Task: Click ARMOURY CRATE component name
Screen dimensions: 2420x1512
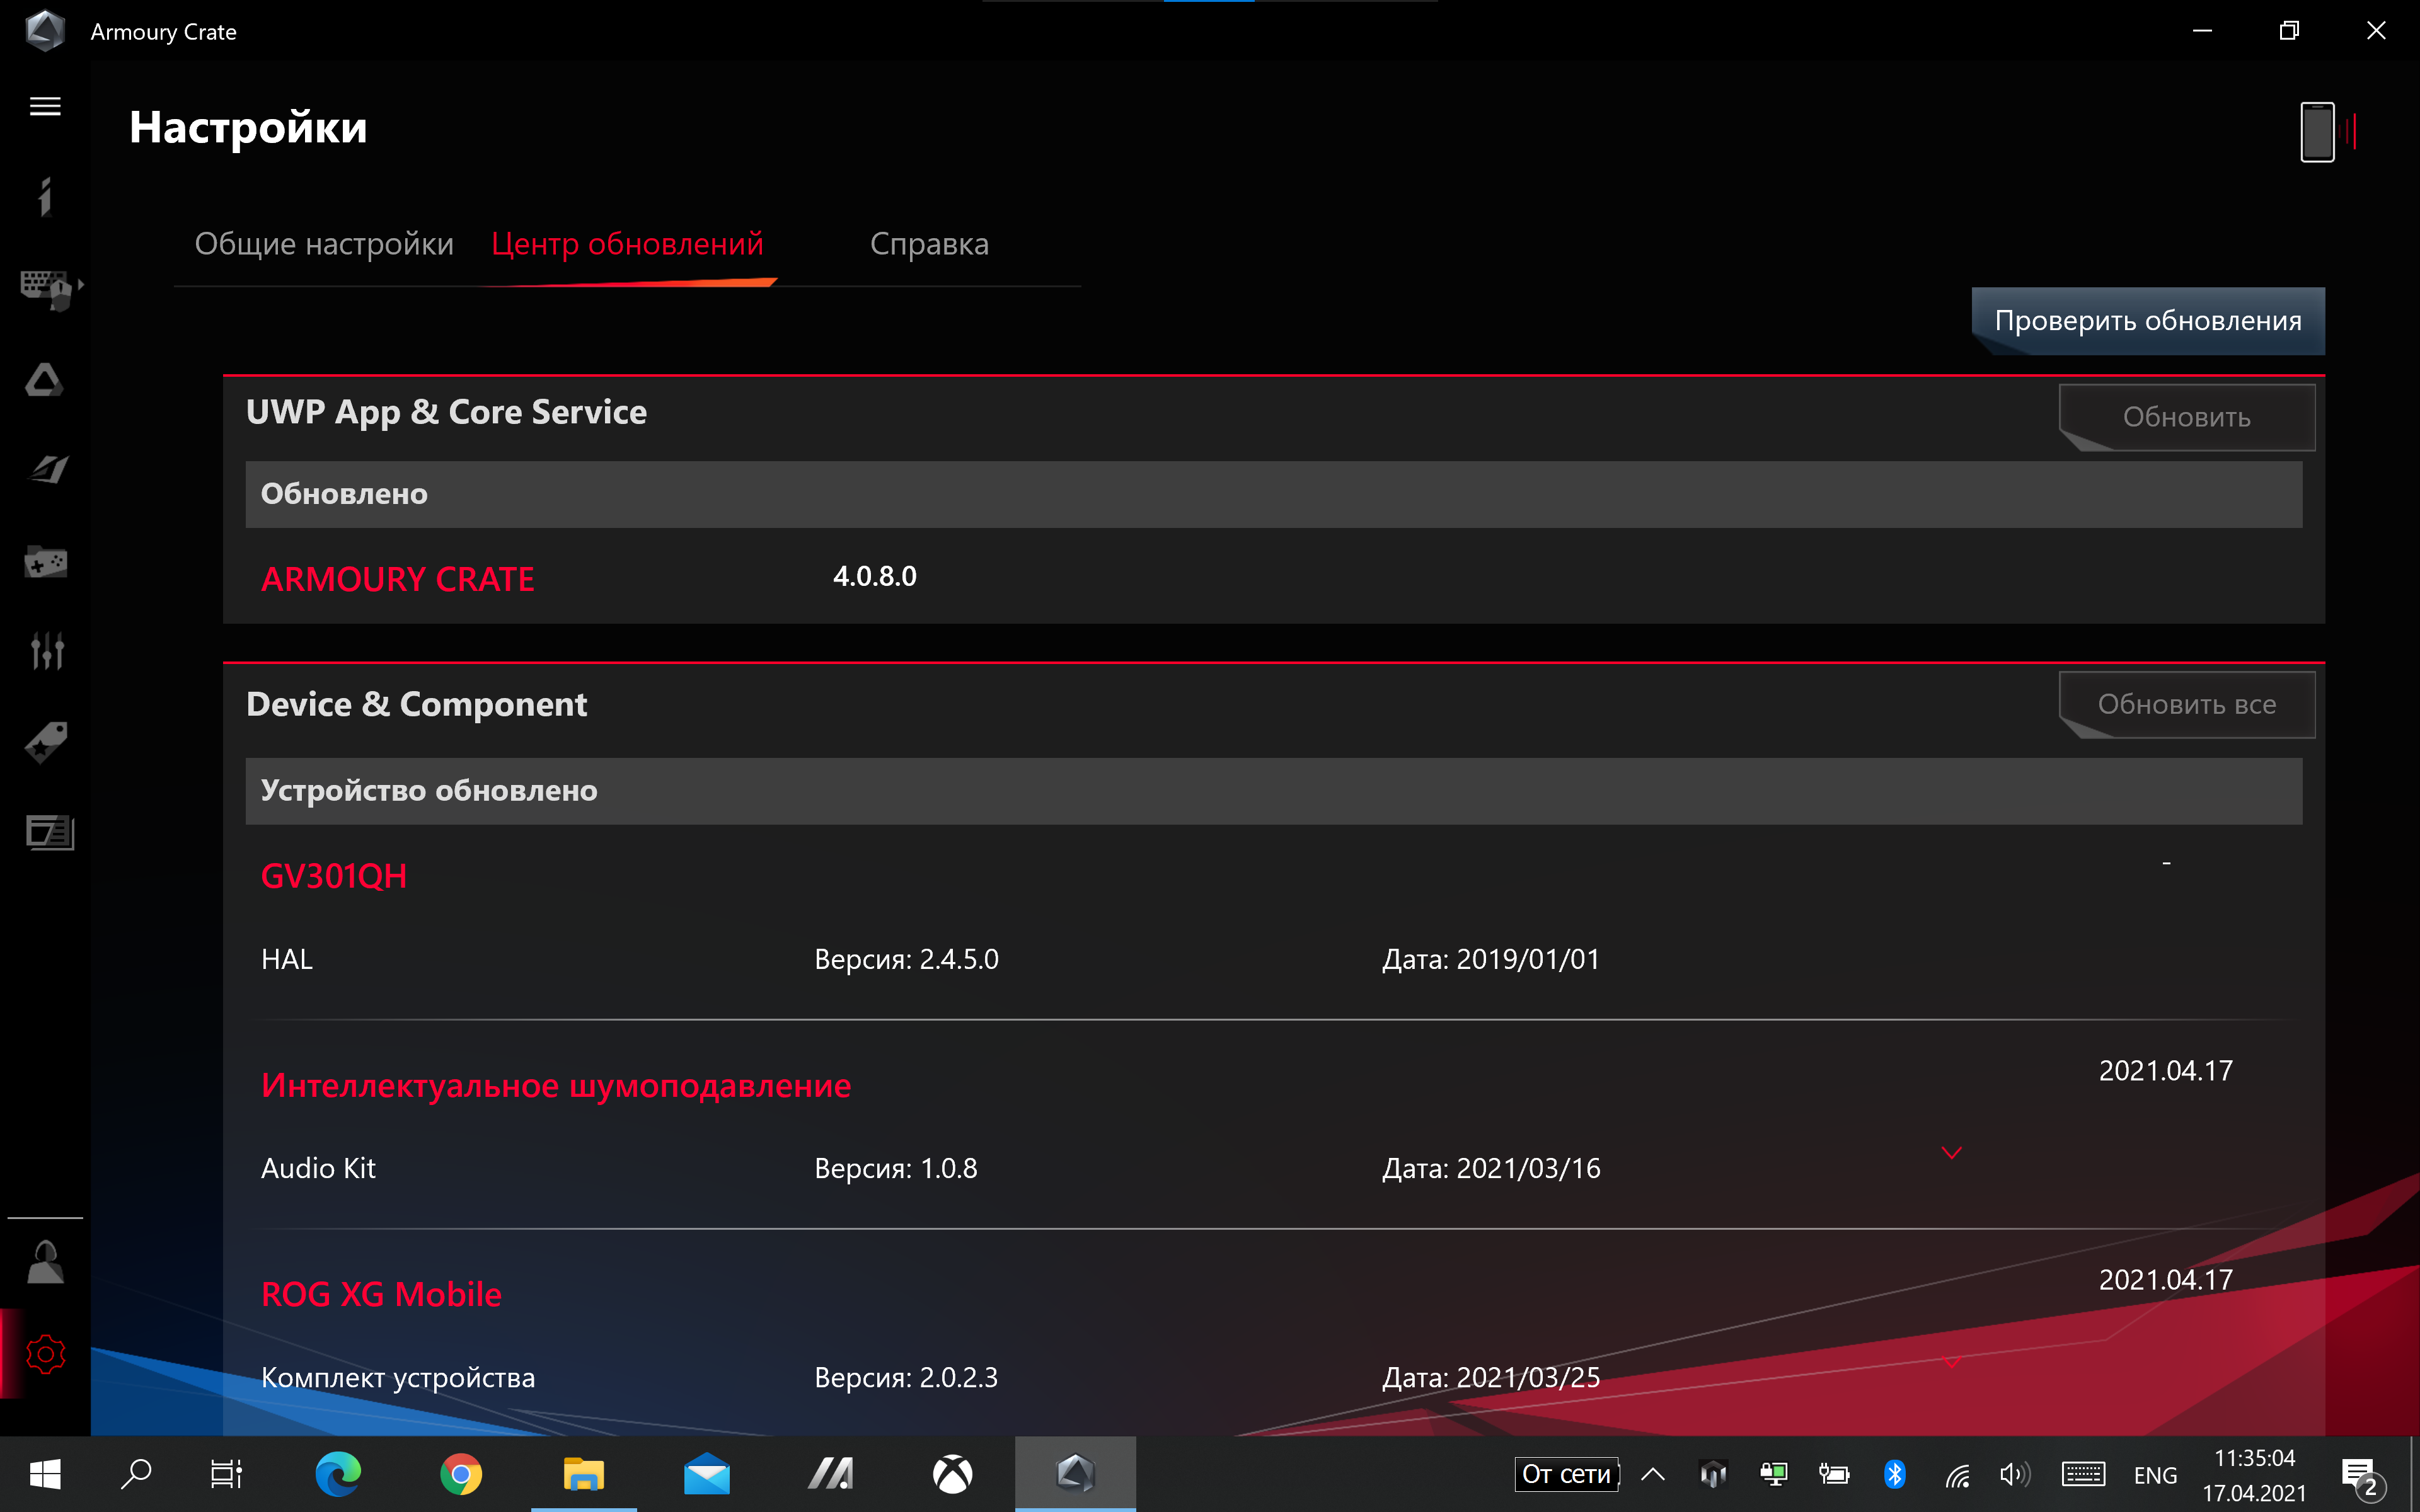Action: 397,579
